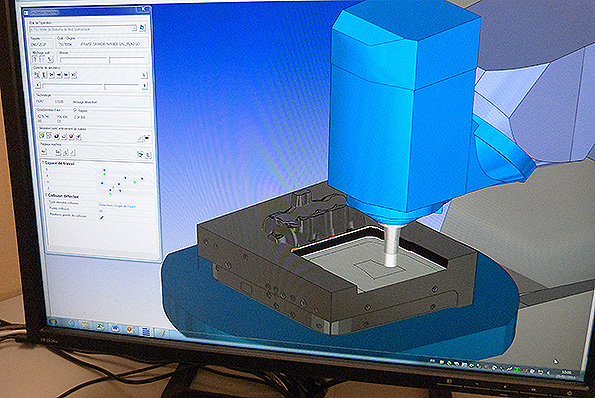Click black dropdown icon at end of material removal toolbar

(147, 137)
